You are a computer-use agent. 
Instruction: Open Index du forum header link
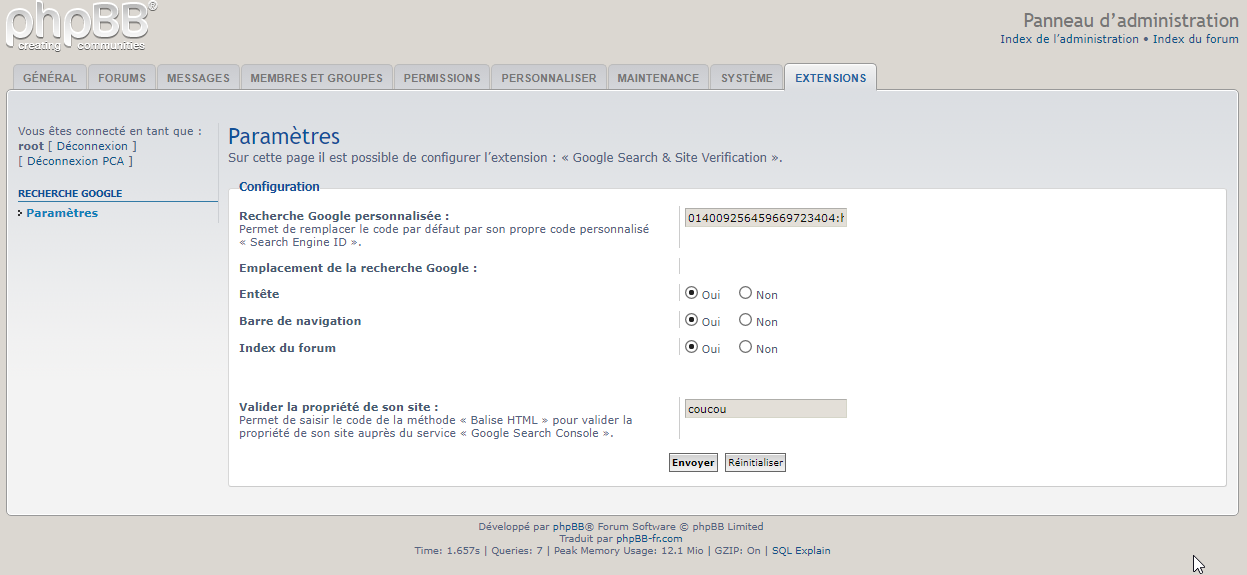1195,40
